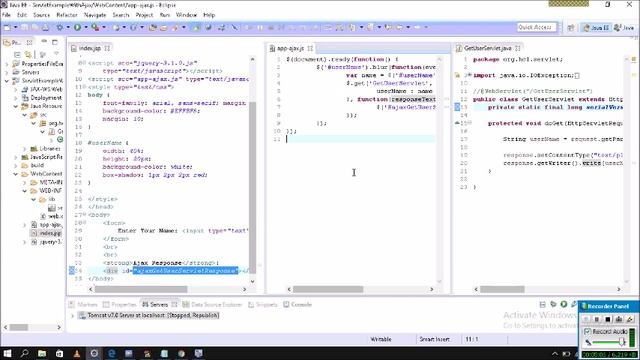Open the Snippets view tab
Screen dimensions: 640x360
(x=263, y=304)
